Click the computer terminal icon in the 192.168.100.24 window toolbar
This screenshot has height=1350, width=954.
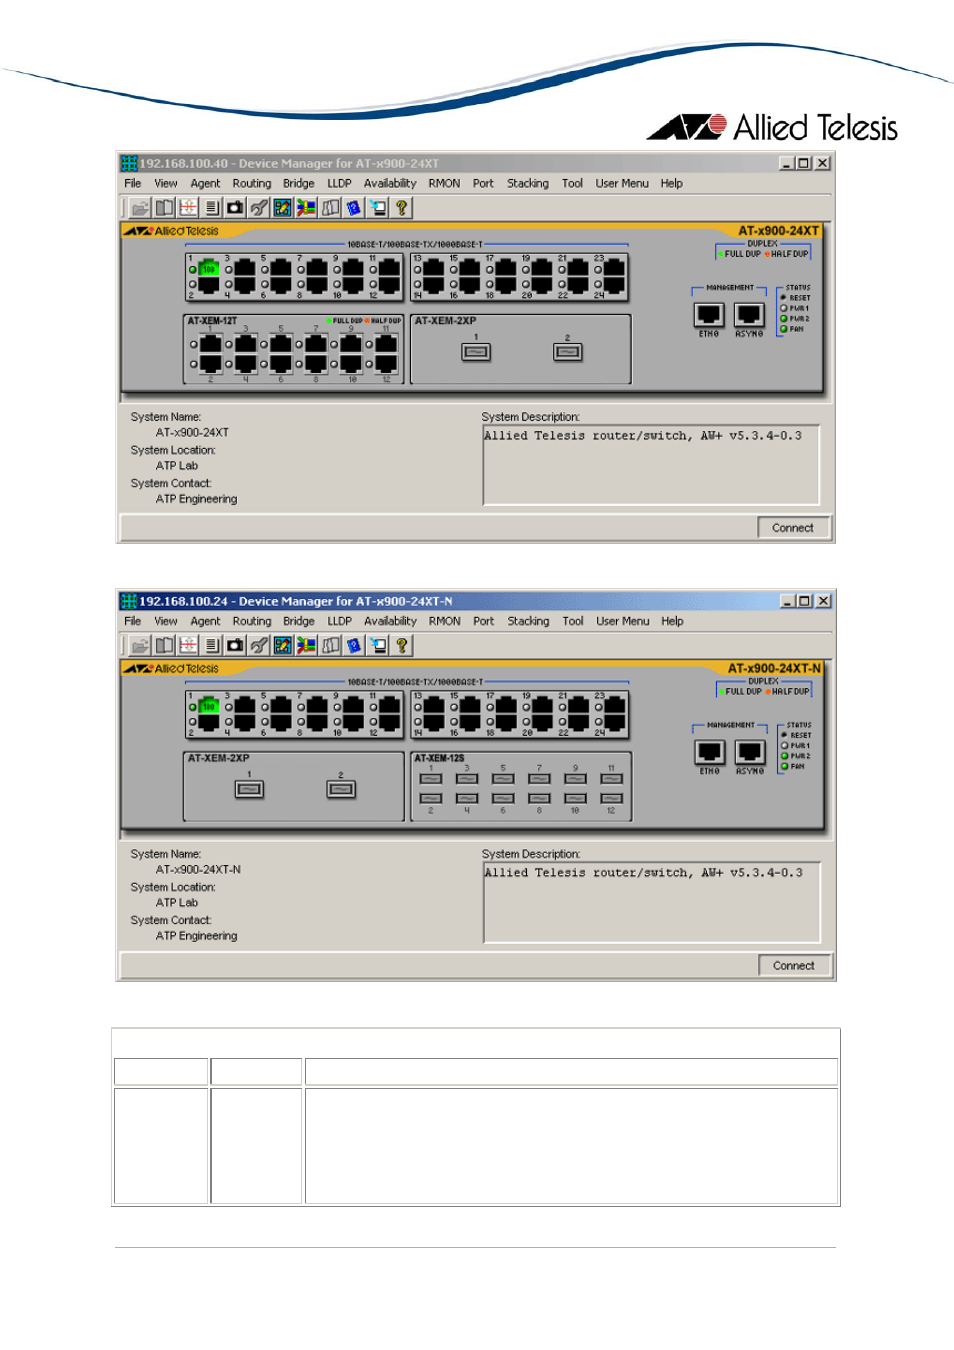[378, 646]
